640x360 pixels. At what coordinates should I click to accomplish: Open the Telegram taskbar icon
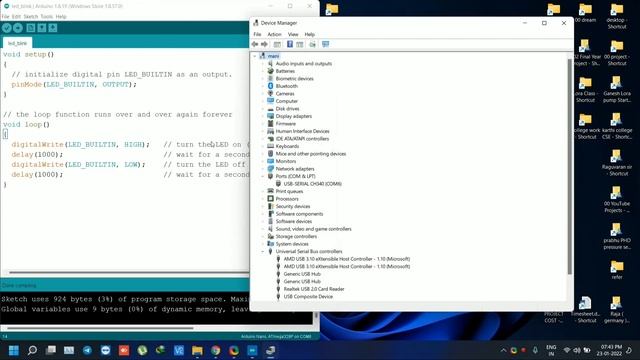pos(87,350)
